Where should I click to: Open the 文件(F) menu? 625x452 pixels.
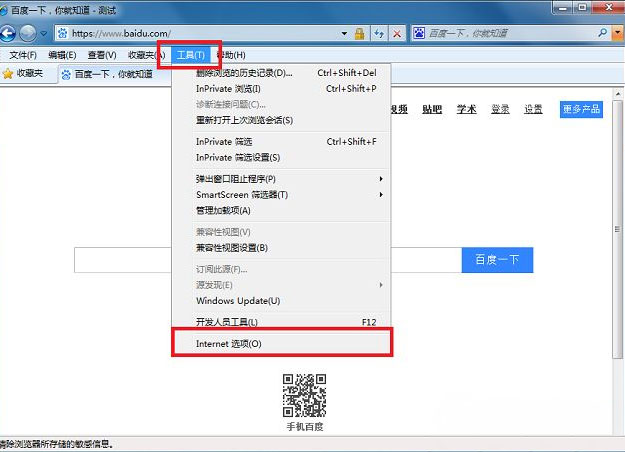[23, 55]
